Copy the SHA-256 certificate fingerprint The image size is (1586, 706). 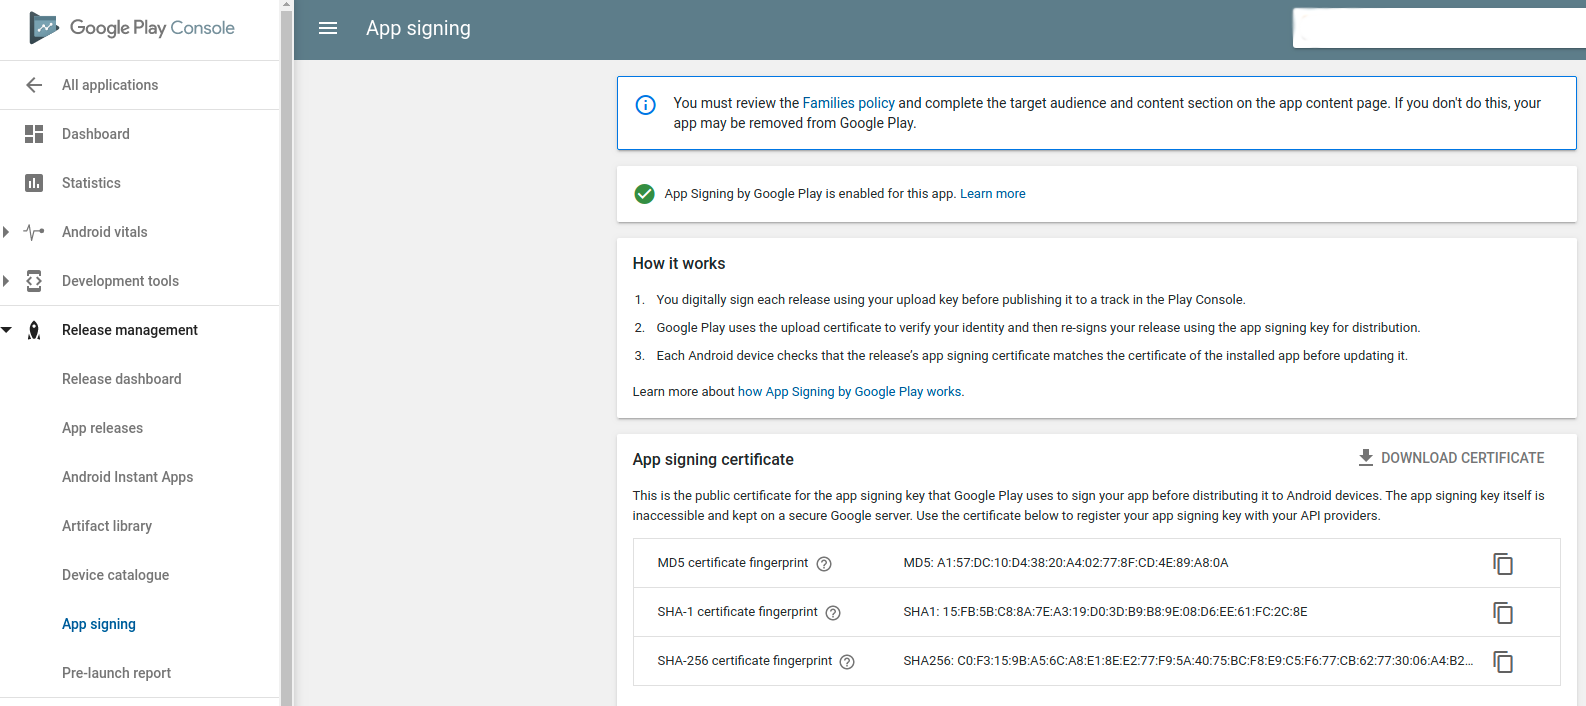1502,661
